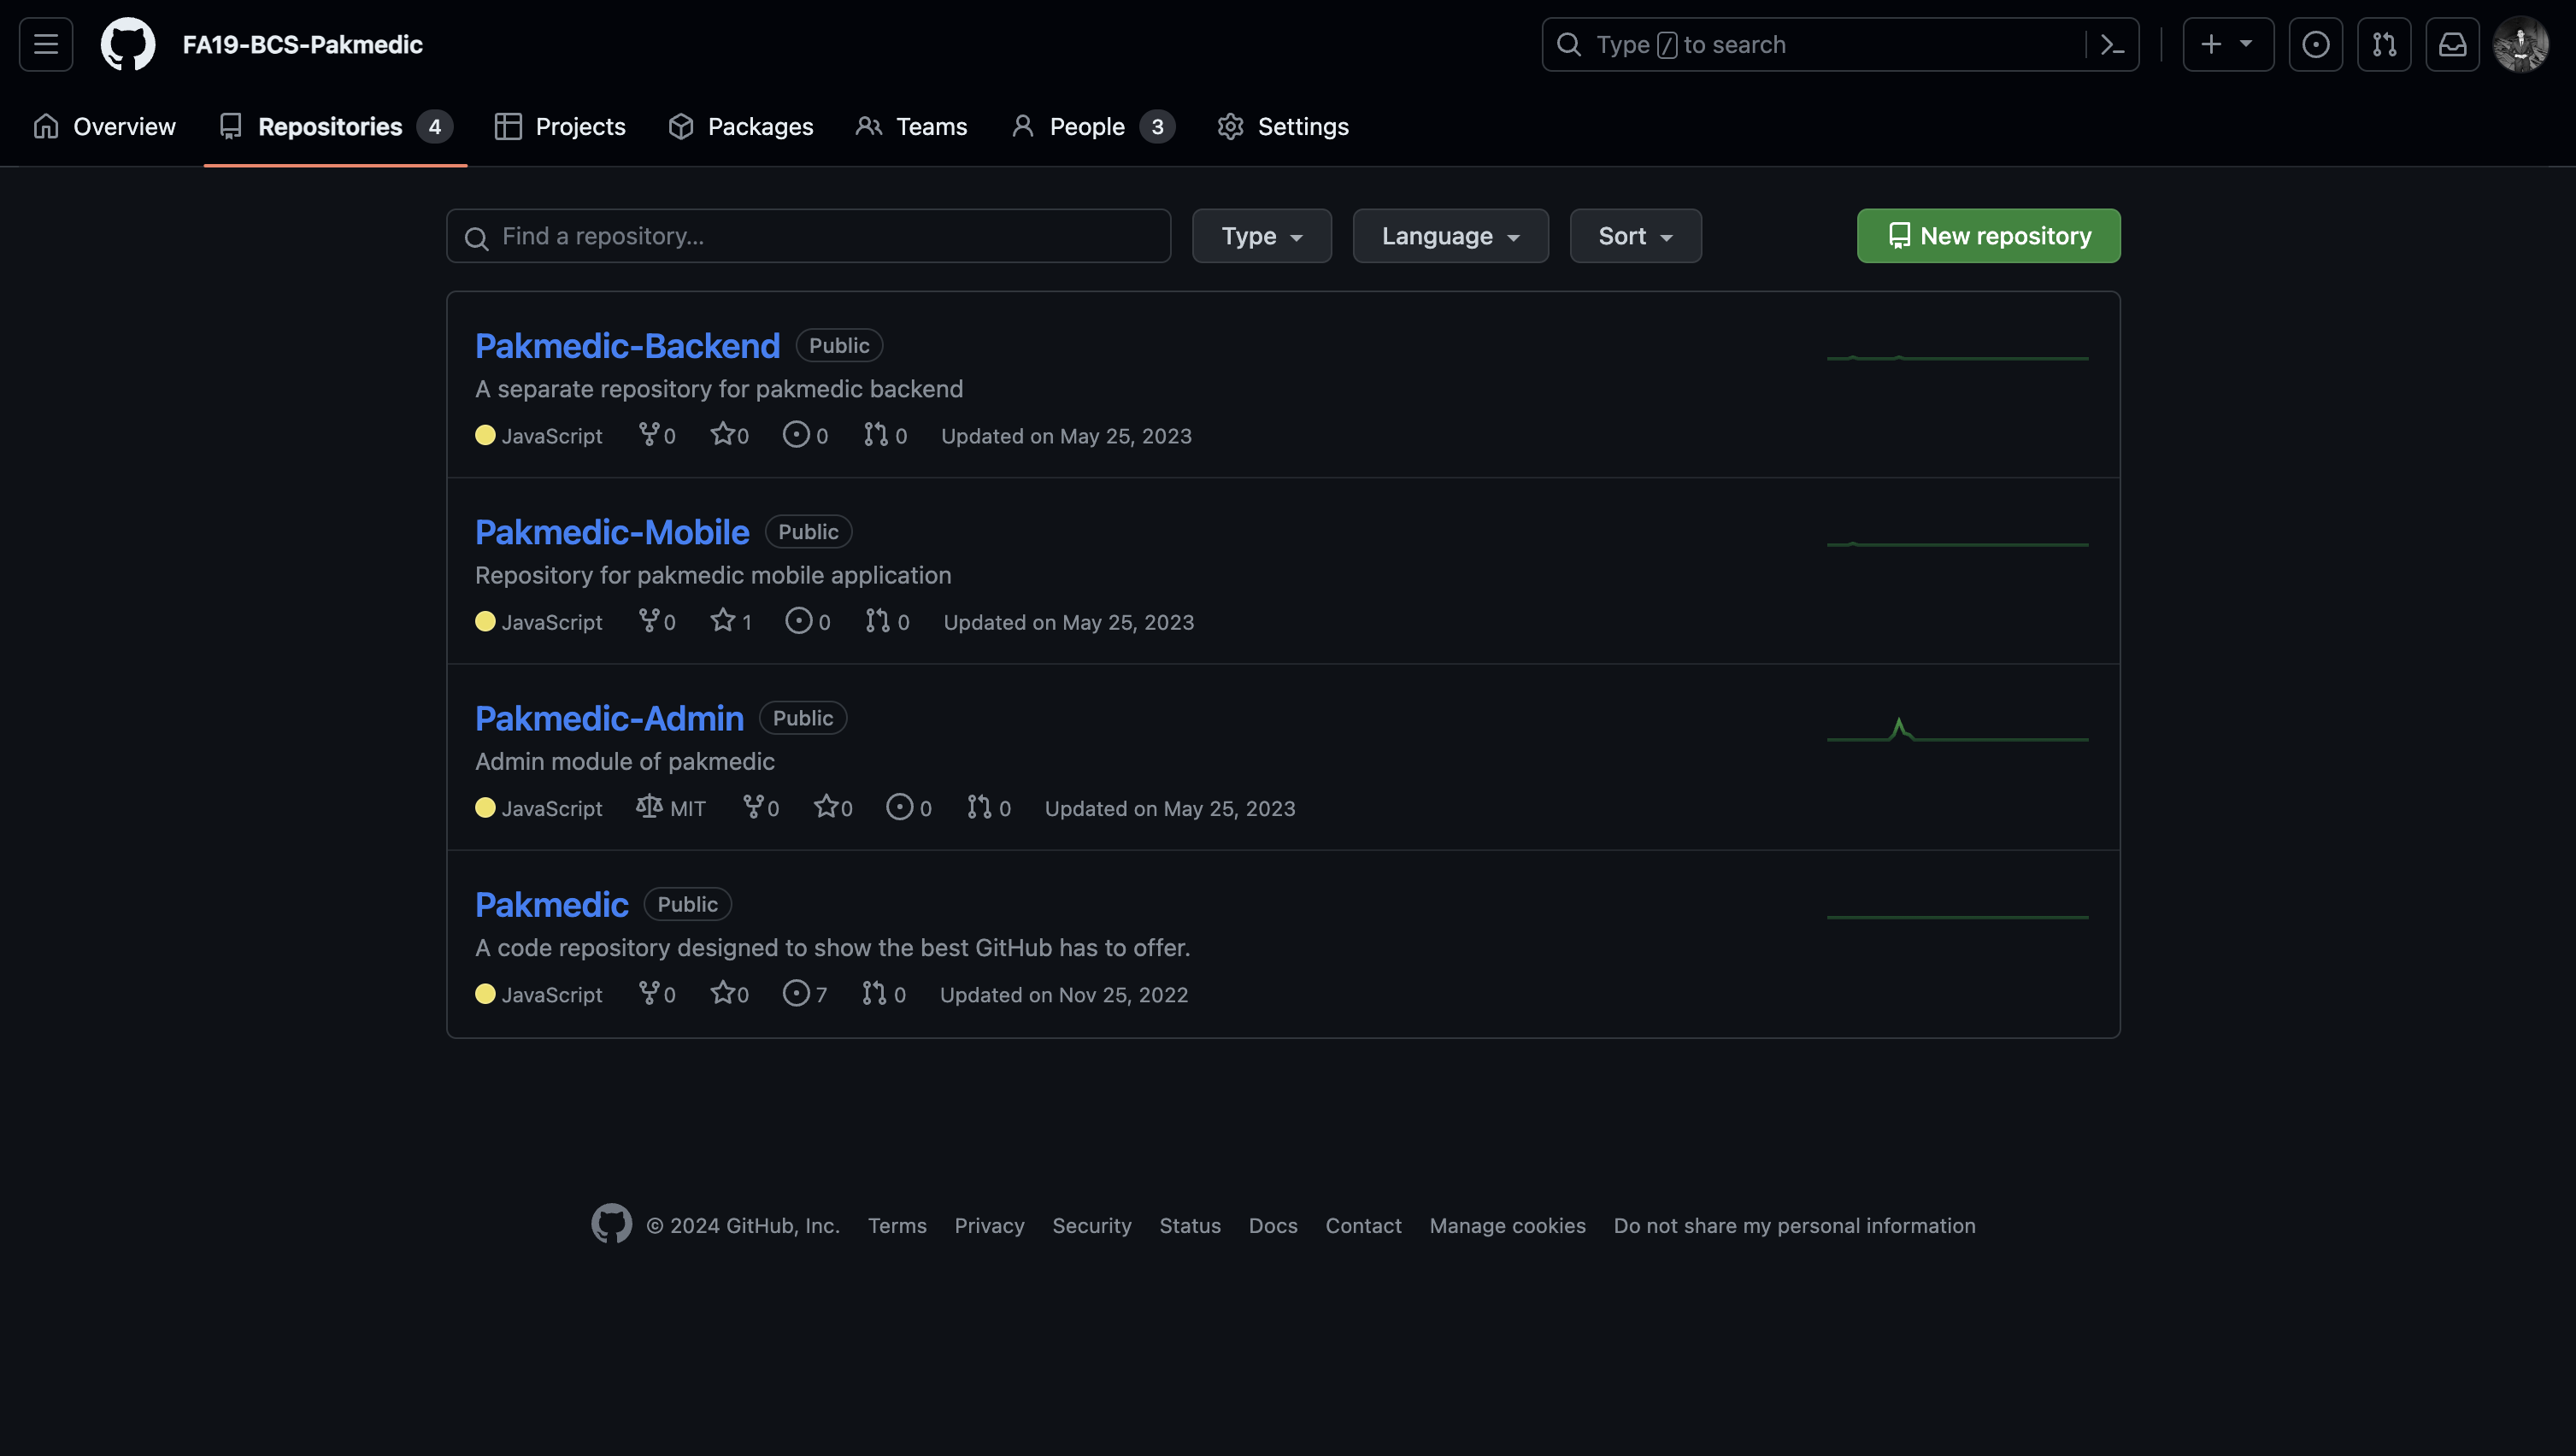
Task: Switch to the People tab
Action: [1092, 127]
